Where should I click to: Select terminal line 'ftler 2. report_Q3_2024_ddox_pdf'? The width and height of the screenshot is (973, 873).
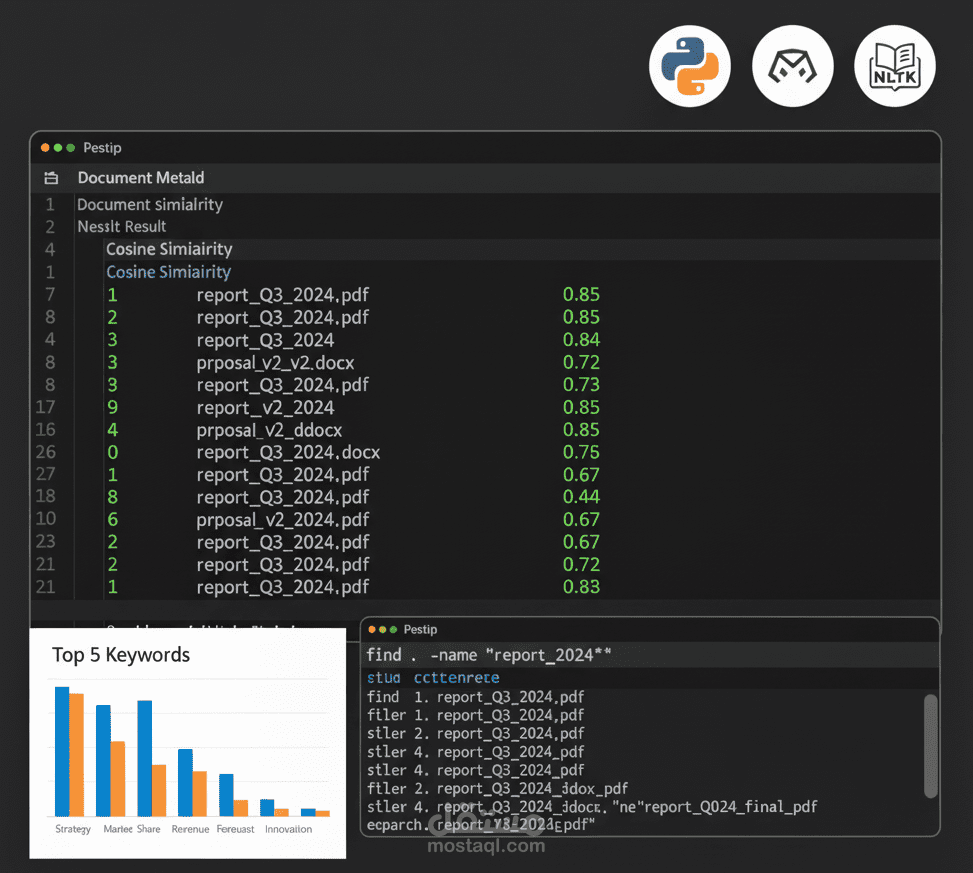coord(497,789)
